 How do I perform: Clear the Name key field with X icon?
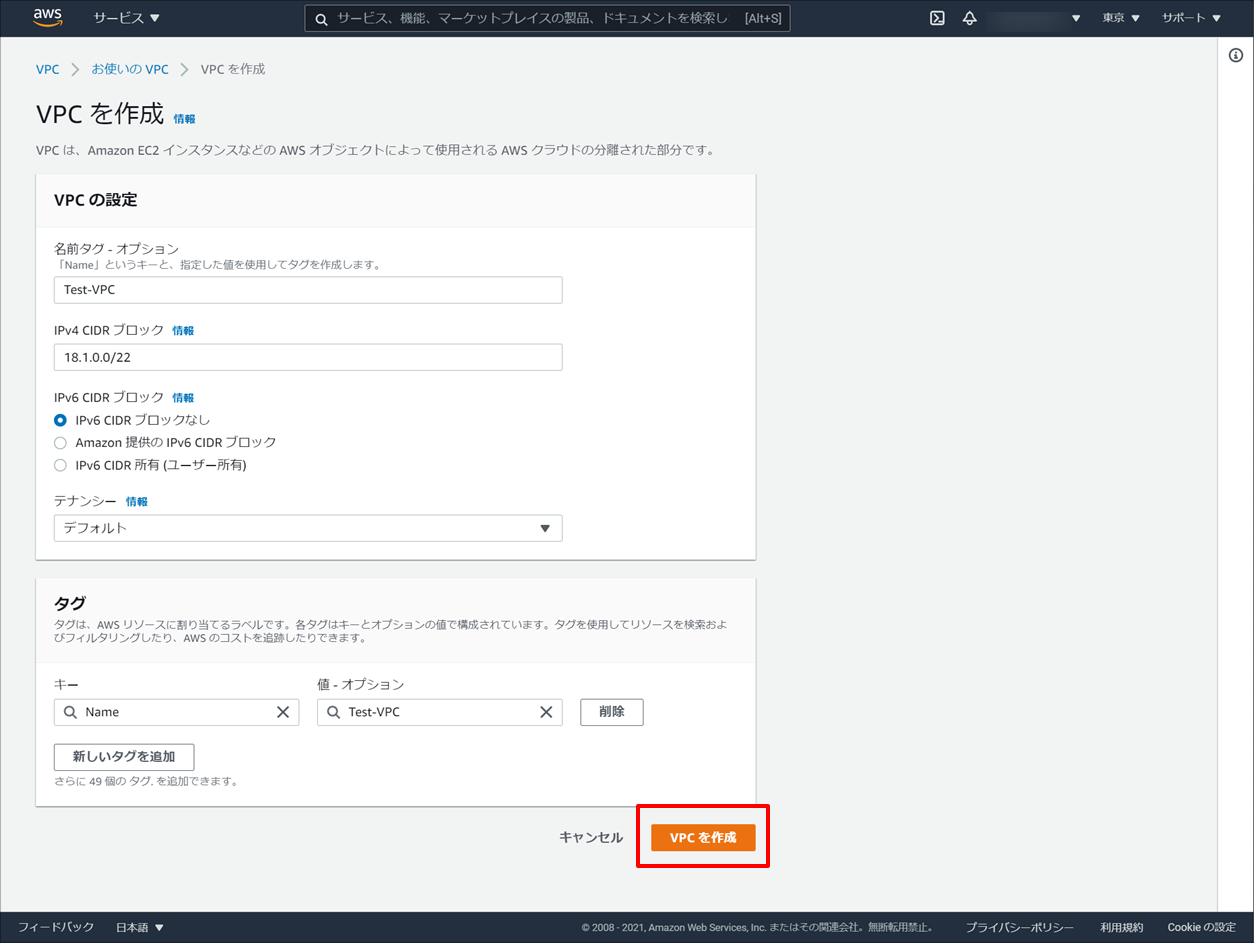pyautogui.click(x=283, y=712)
